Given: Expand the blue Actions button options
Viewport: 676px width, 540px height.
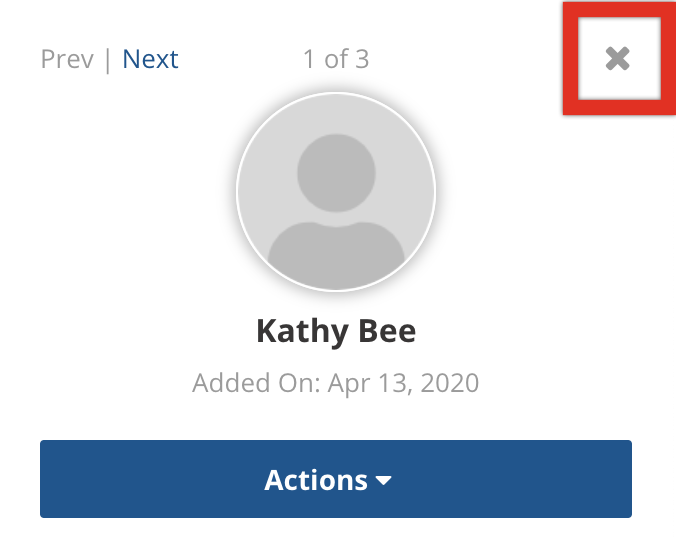Looking at the screenshot, I should click(x=336, y=479).
